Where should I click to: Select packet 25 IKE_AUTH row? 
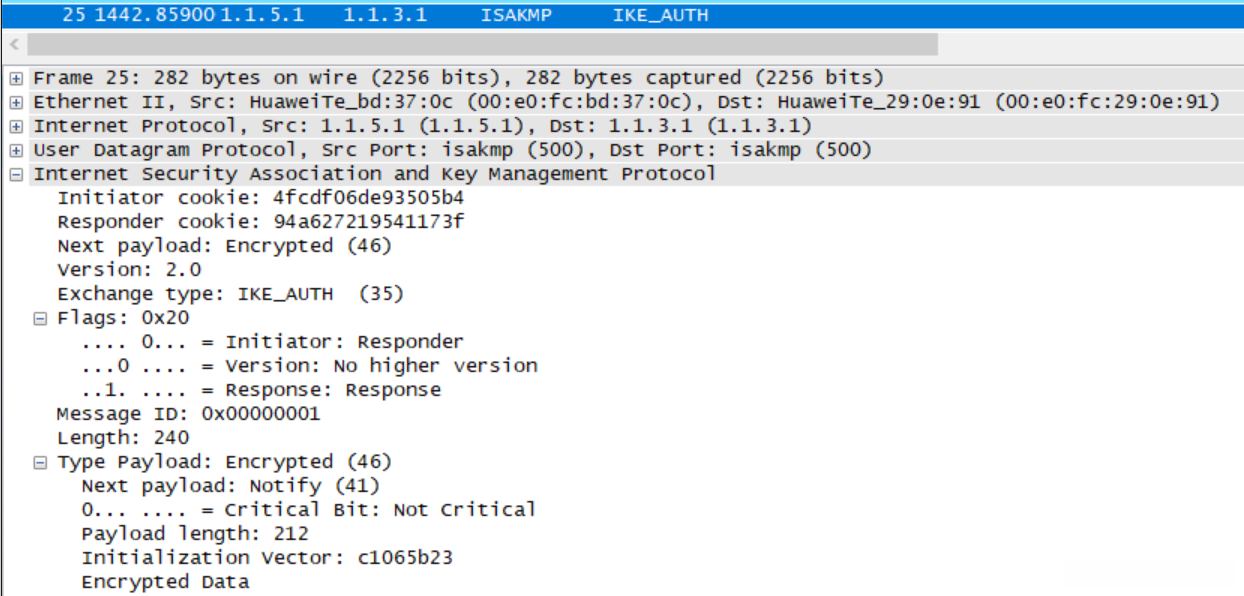400,15
